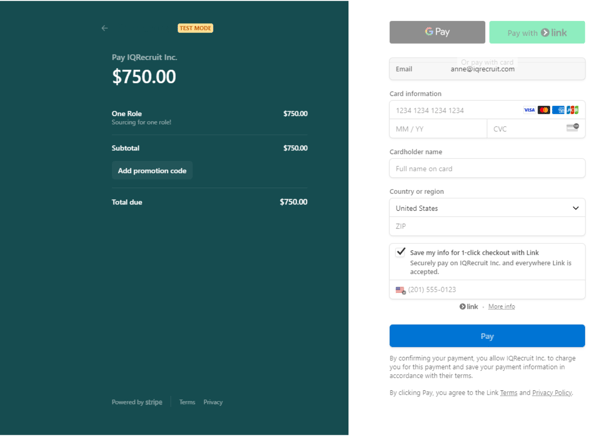Click the Mastercard icon
This screenshot has width=600, height=436.
coord(544,110)
